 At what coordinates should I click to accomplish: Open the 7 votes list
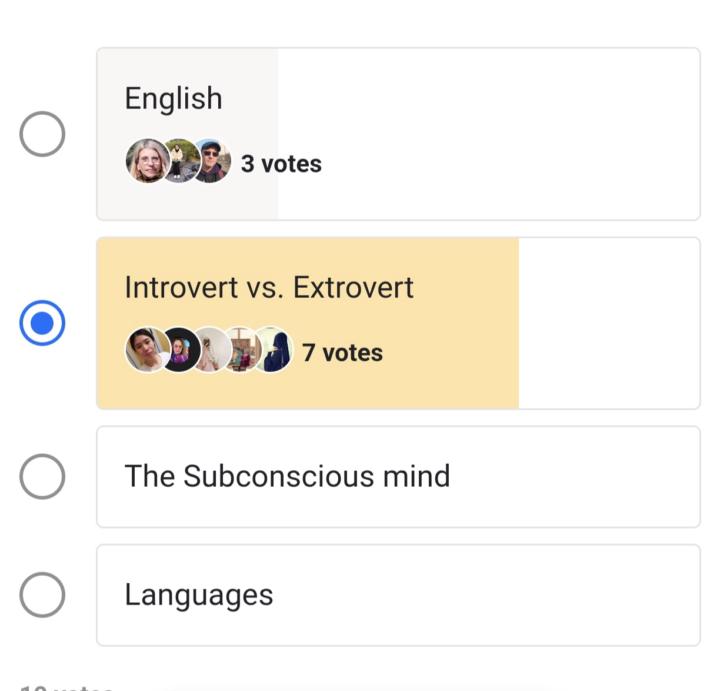(342, 352)
